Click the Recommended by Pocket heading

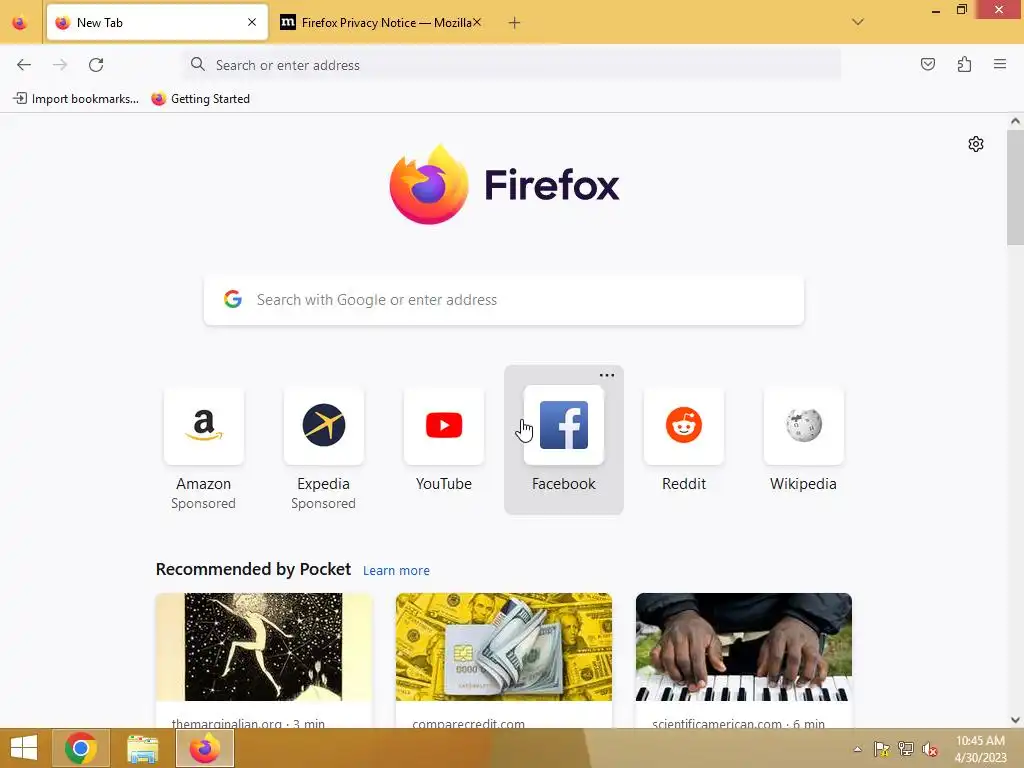click(x=253, y=569)
